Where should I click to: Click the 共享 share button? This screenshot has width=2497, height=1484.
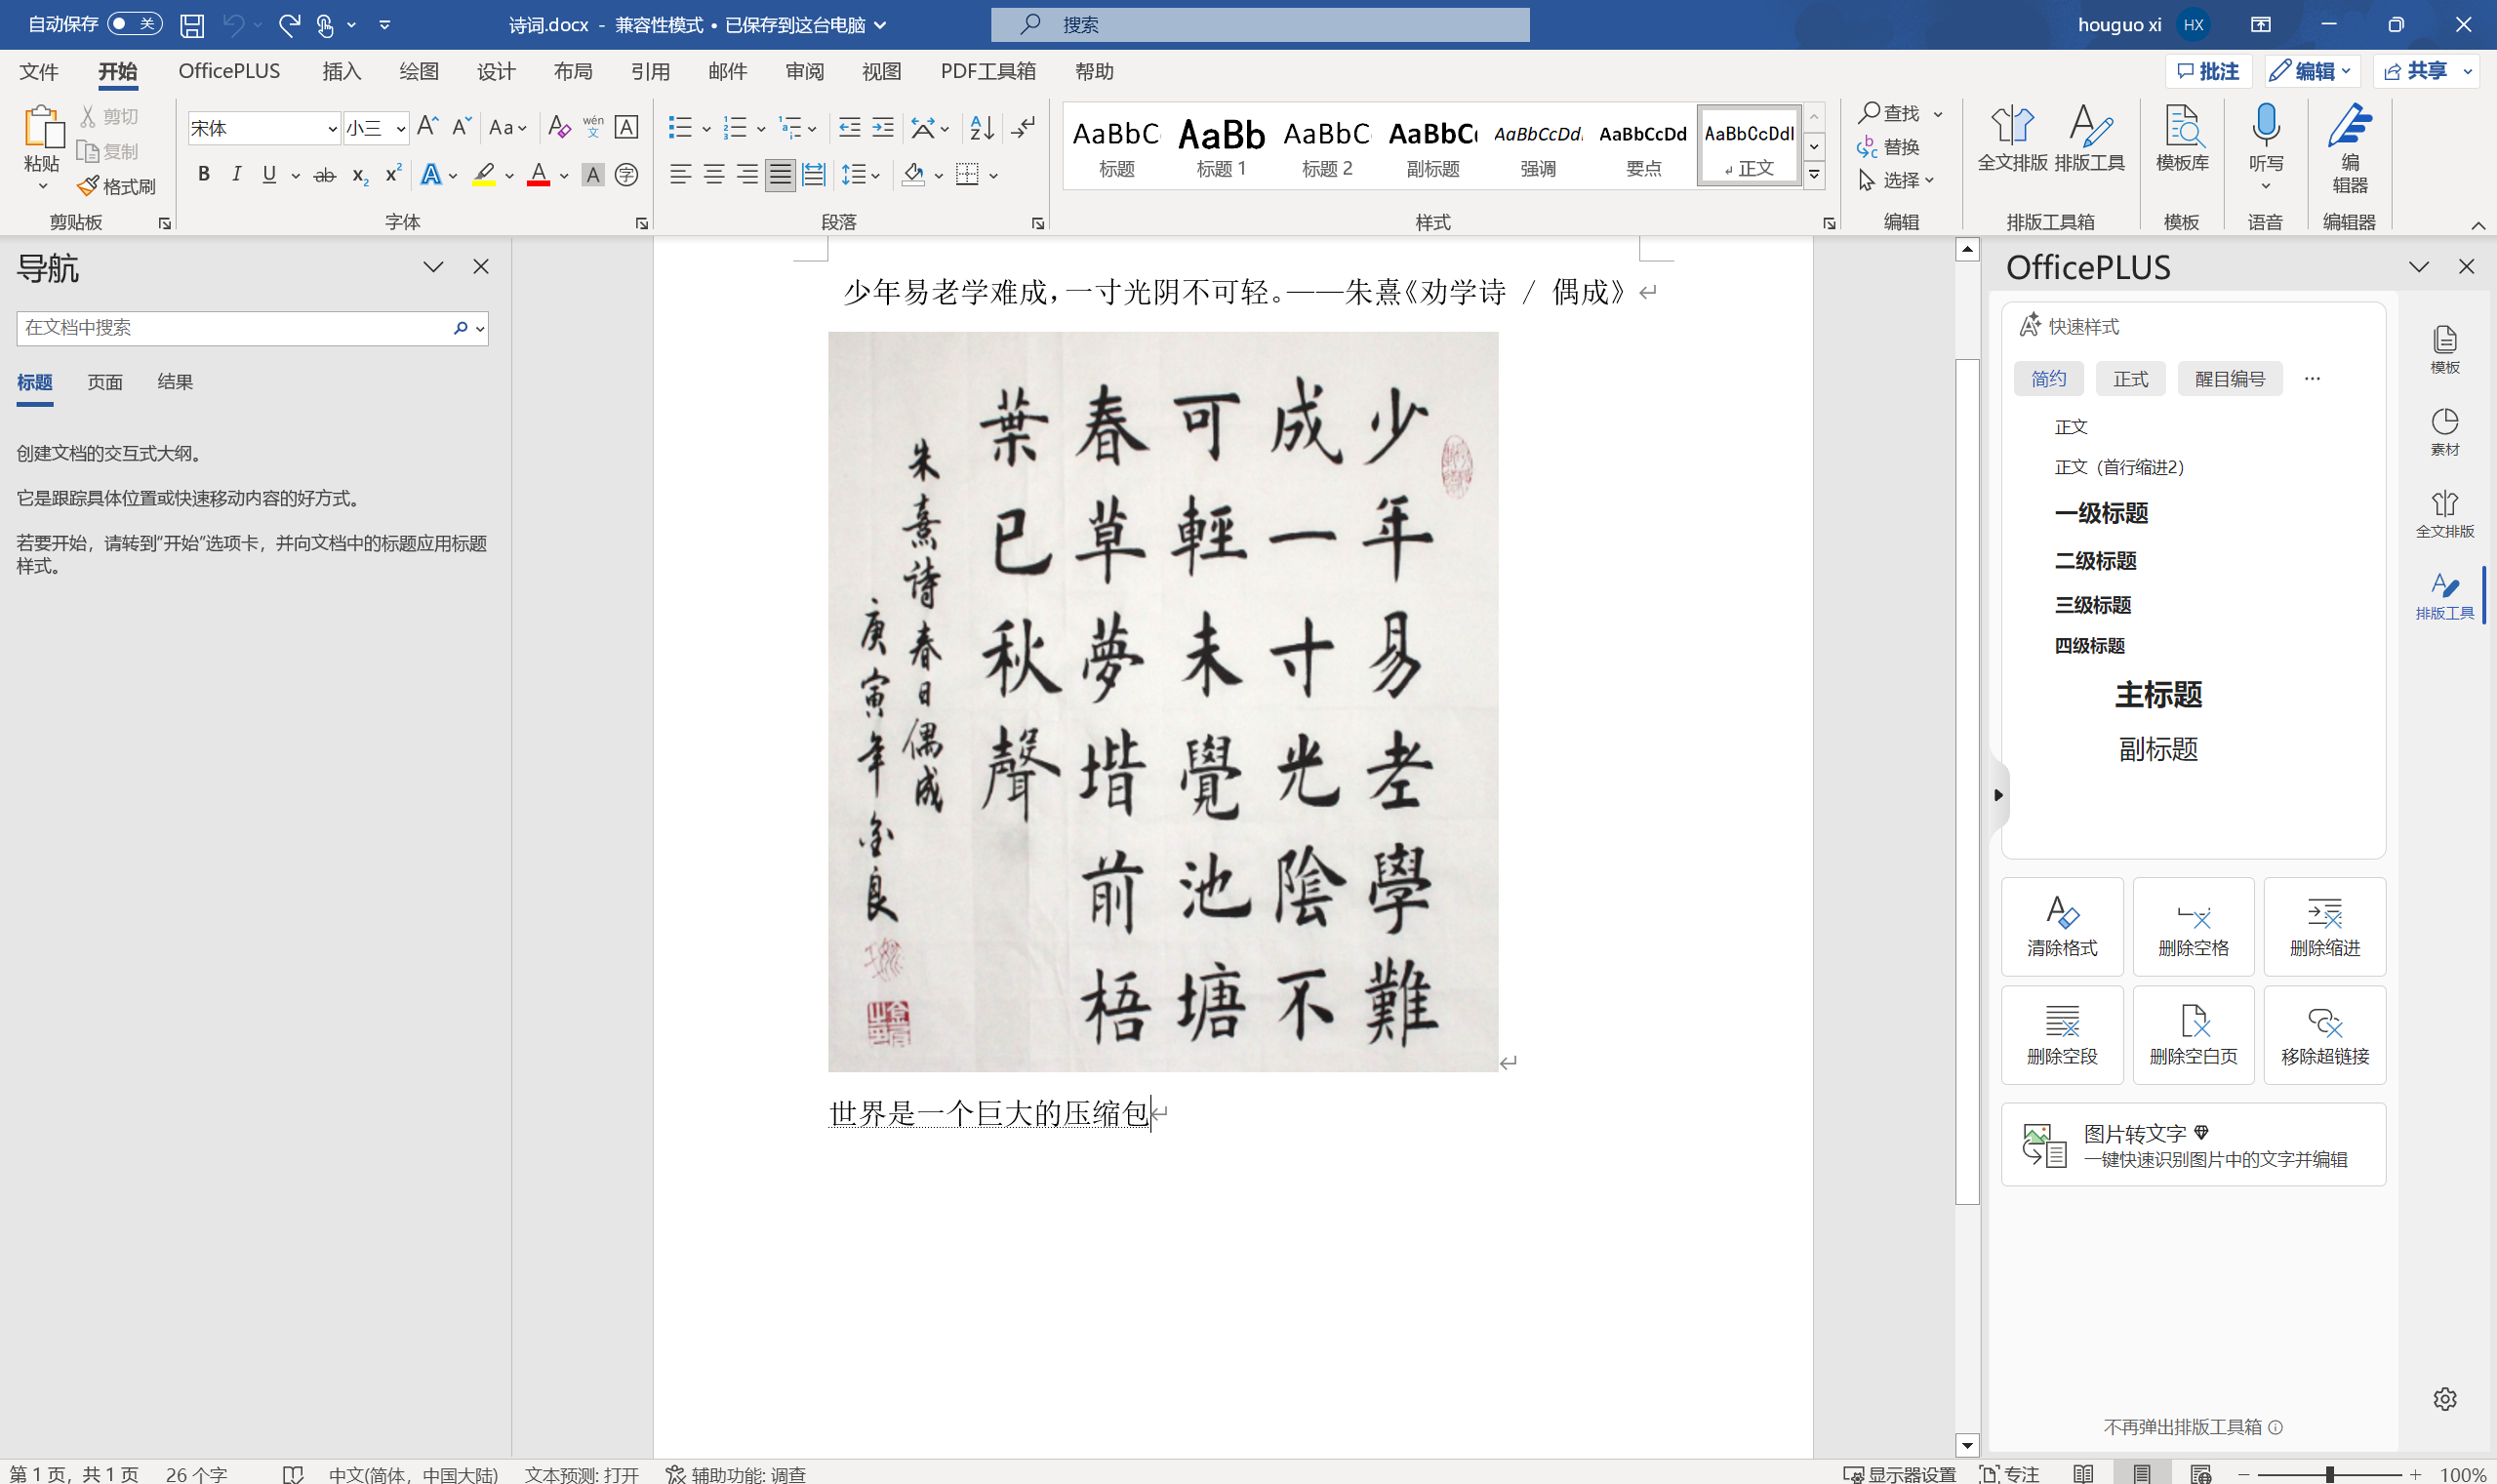[2416, 71]
